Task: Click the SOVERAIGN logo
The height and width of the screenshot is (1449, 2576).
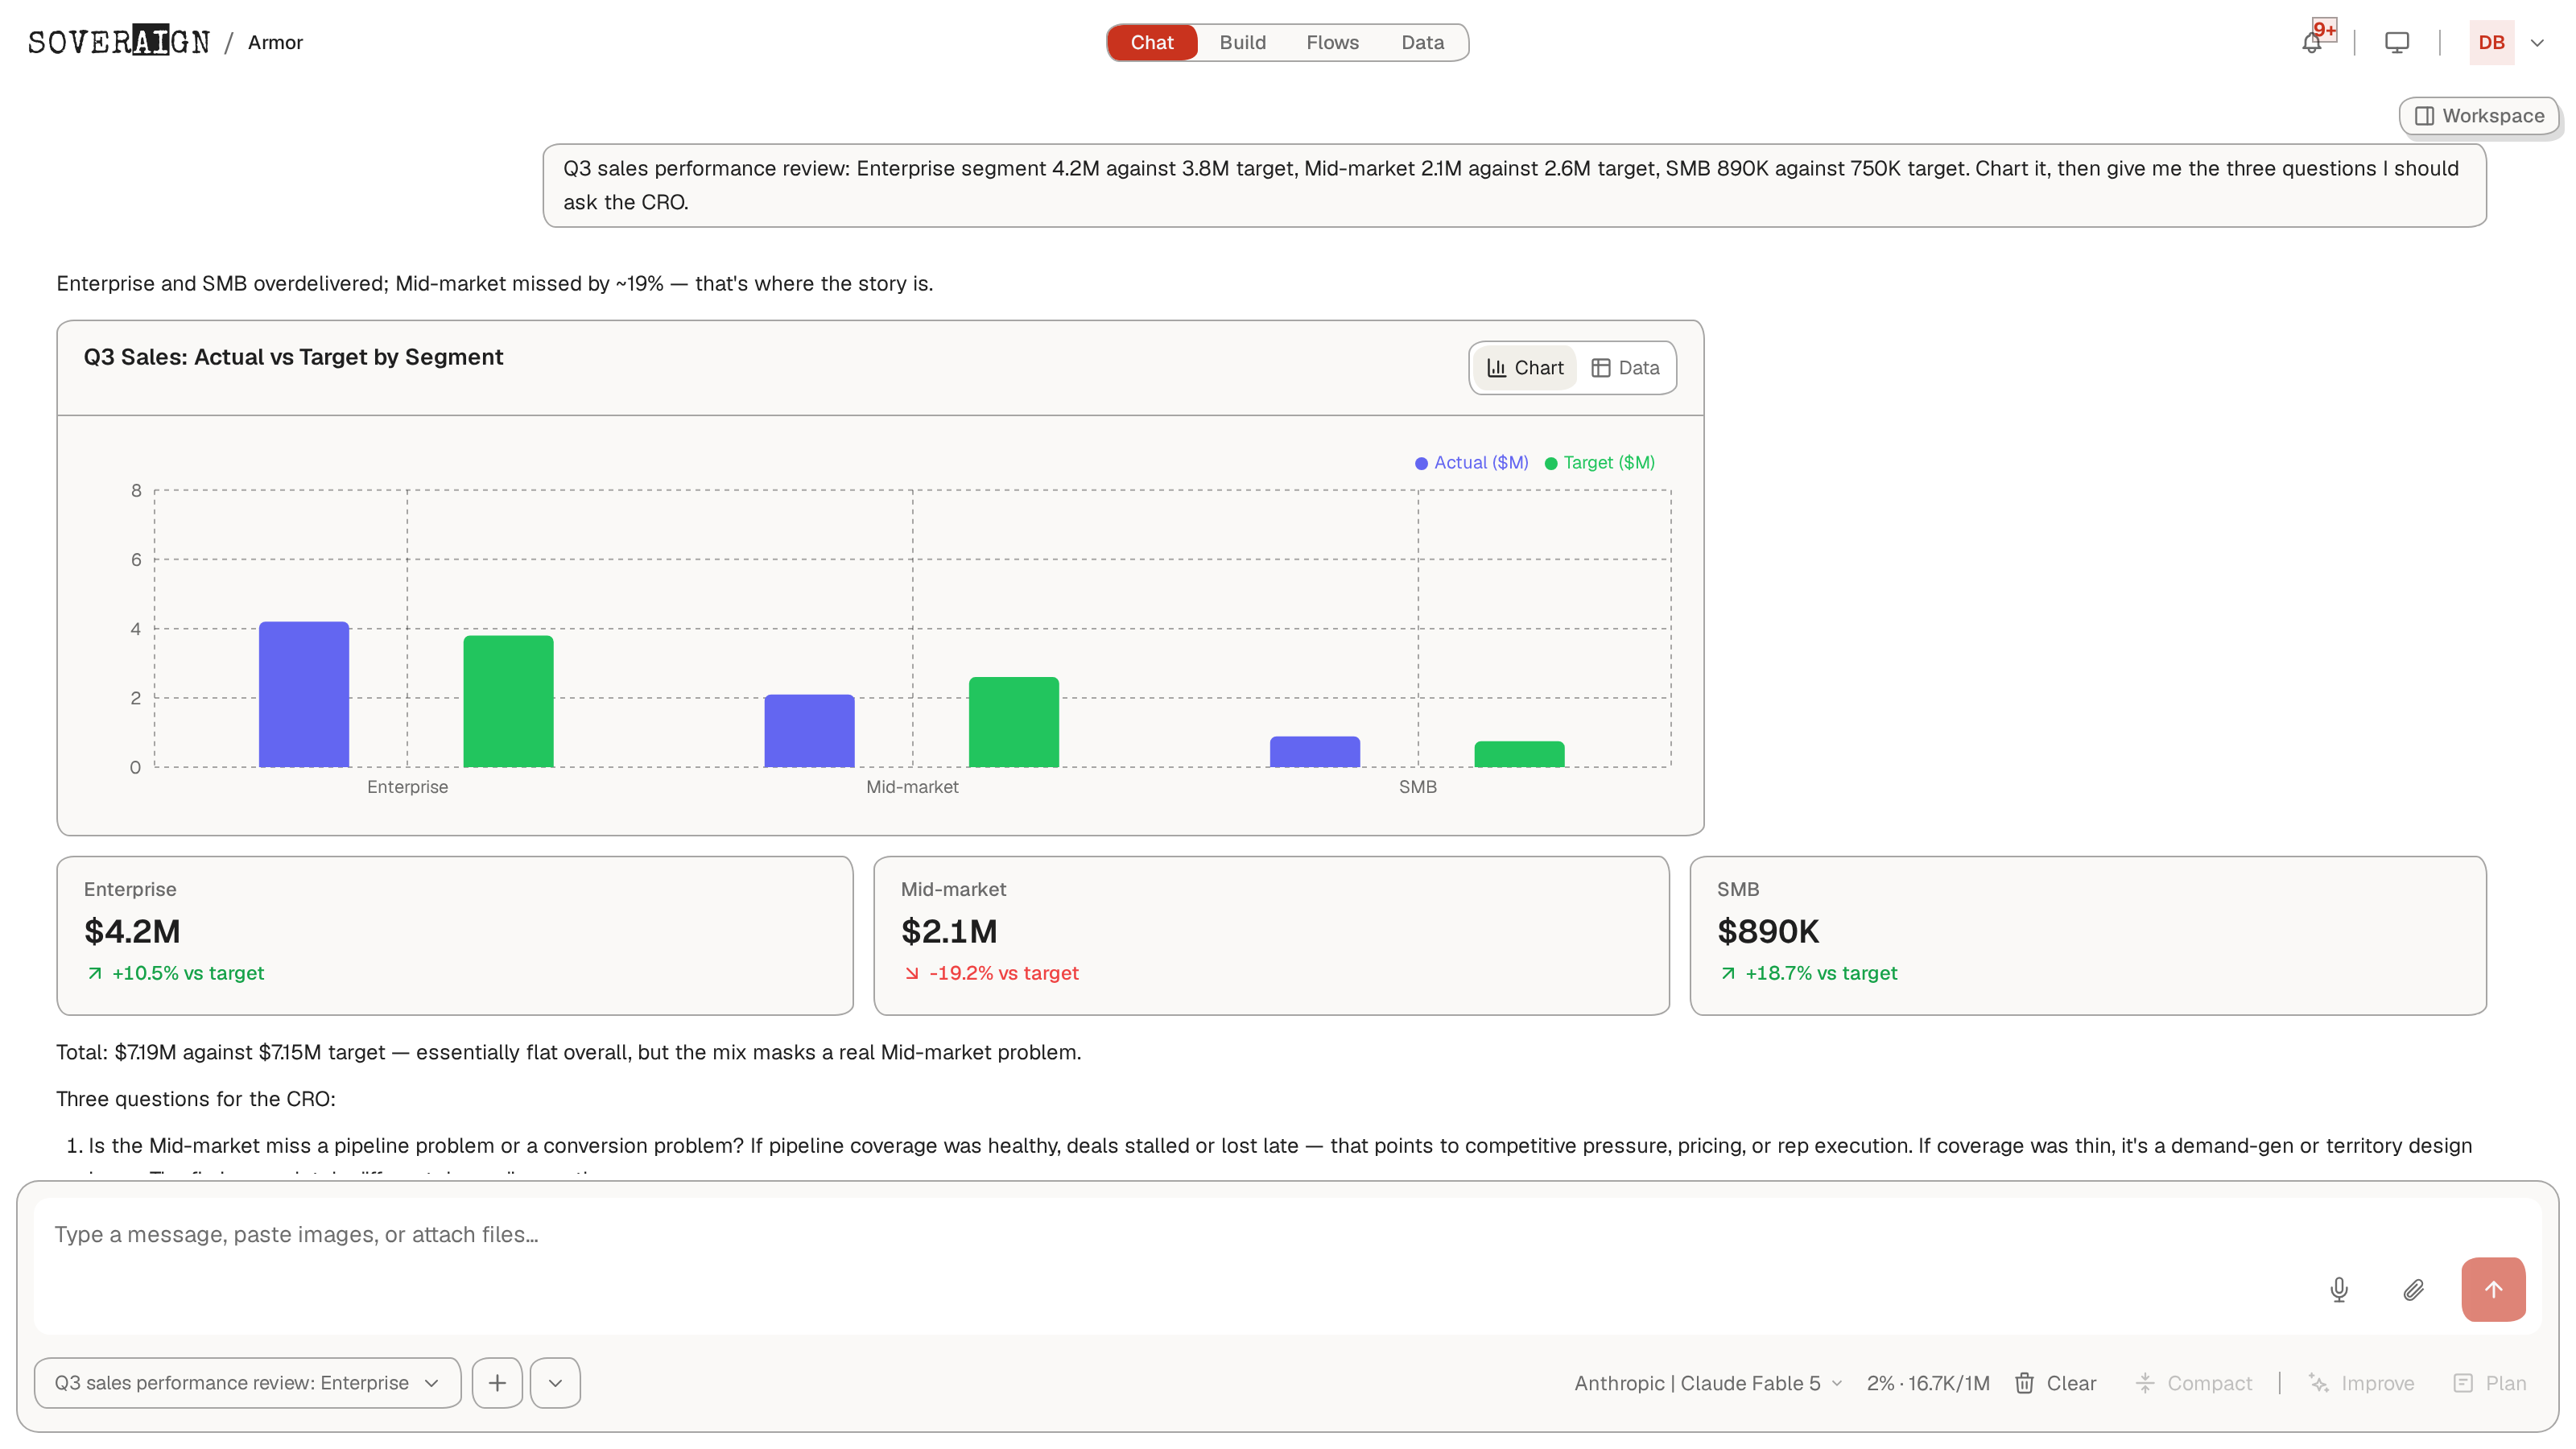Action: (119, 41)
